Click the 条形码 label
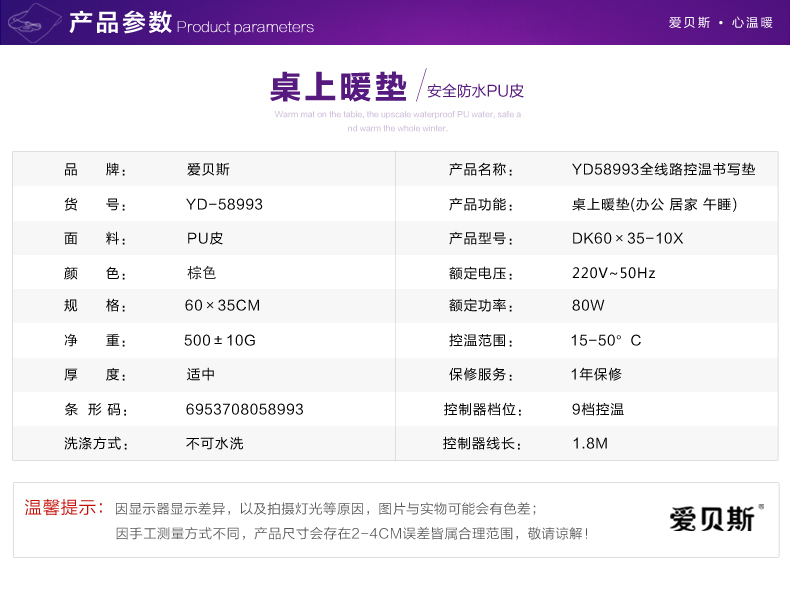The image size is (790, 592). (x=96, y=409)
